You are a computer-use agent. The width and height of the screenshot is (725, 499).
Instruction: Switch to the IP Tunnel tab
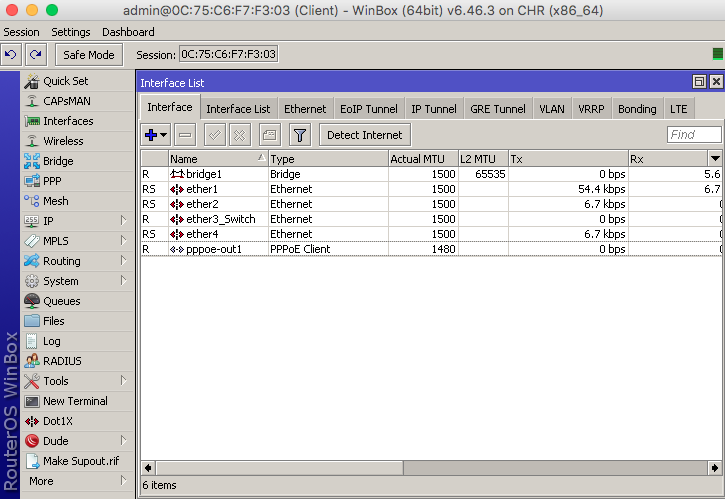[x=434, y=109]
